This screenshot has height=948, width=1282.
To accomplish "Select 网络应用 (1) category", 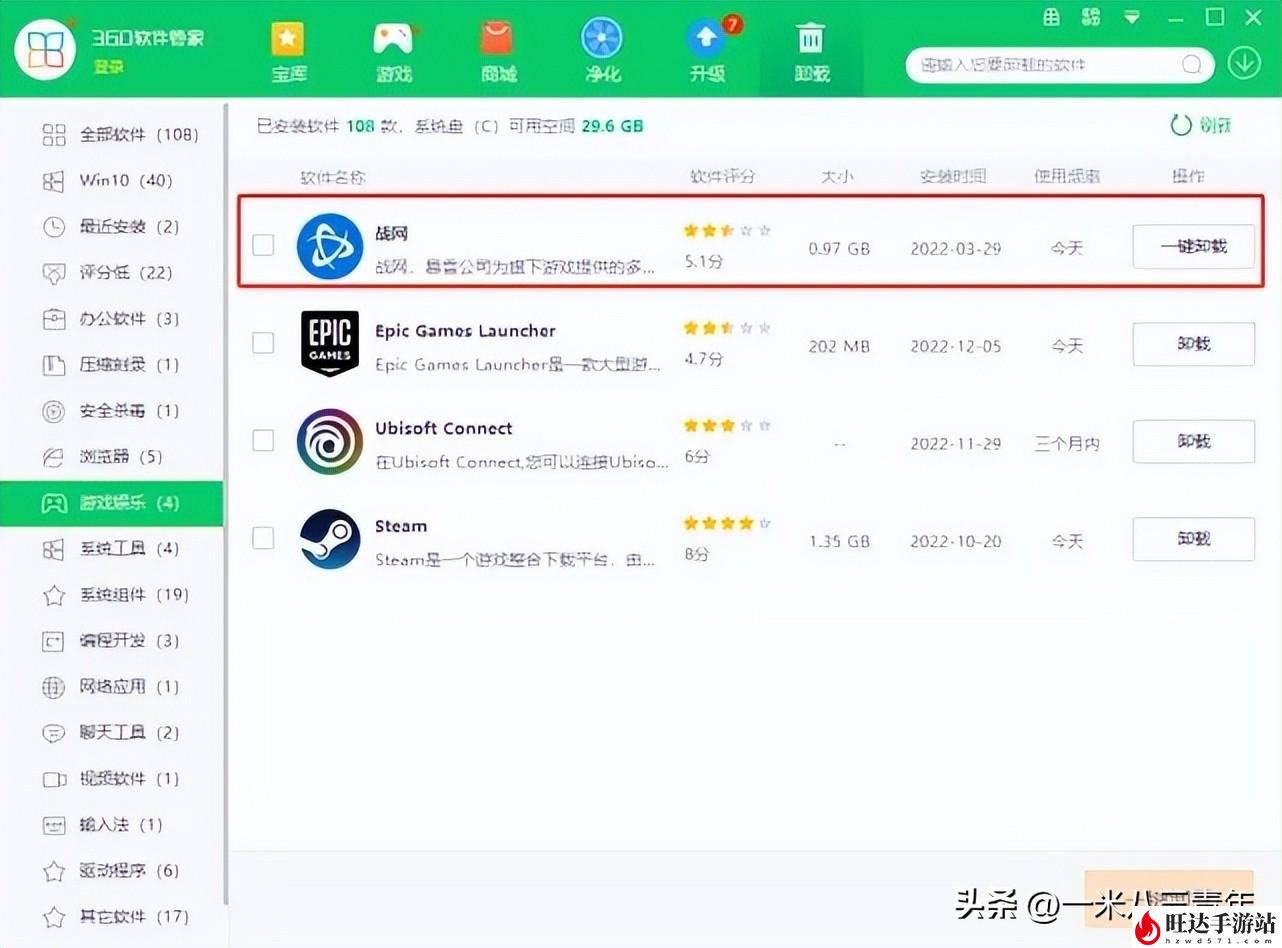I will tap(112, 687).
